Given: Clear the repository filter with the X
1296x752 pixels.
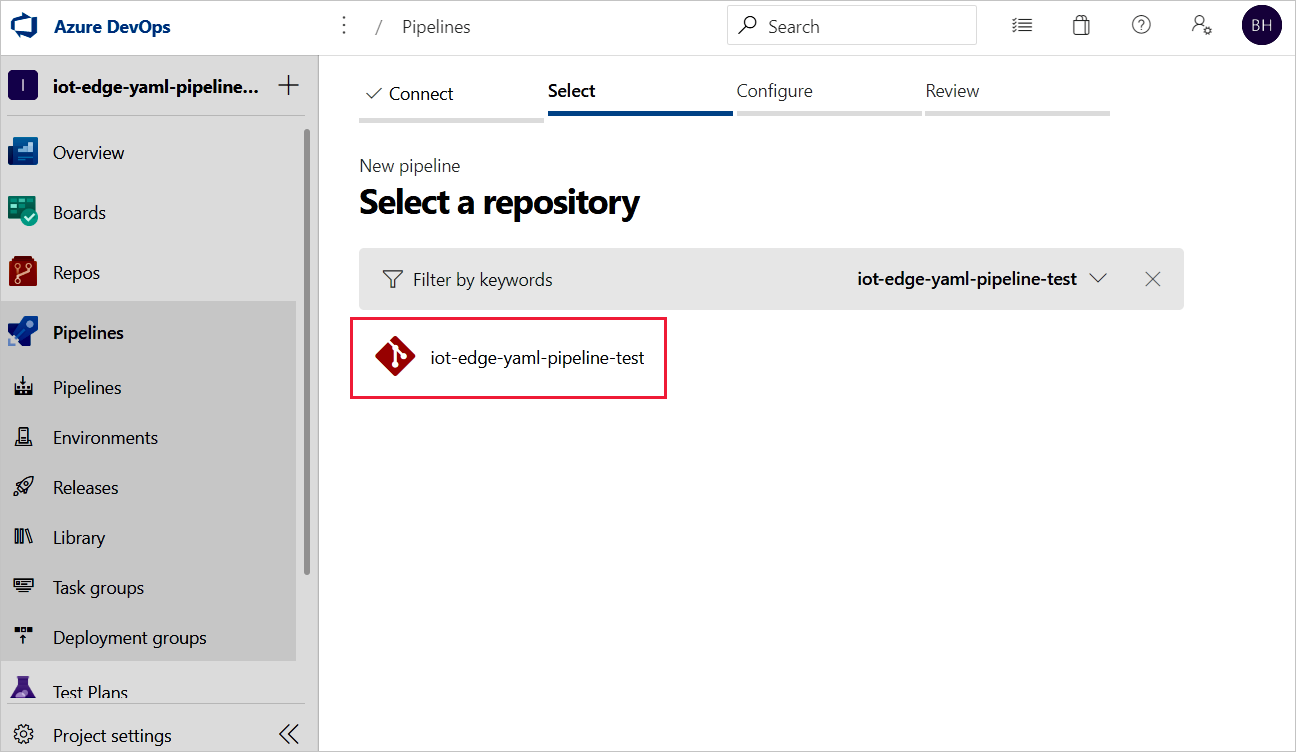Looking at the screenshot, I should (1152, 279).
